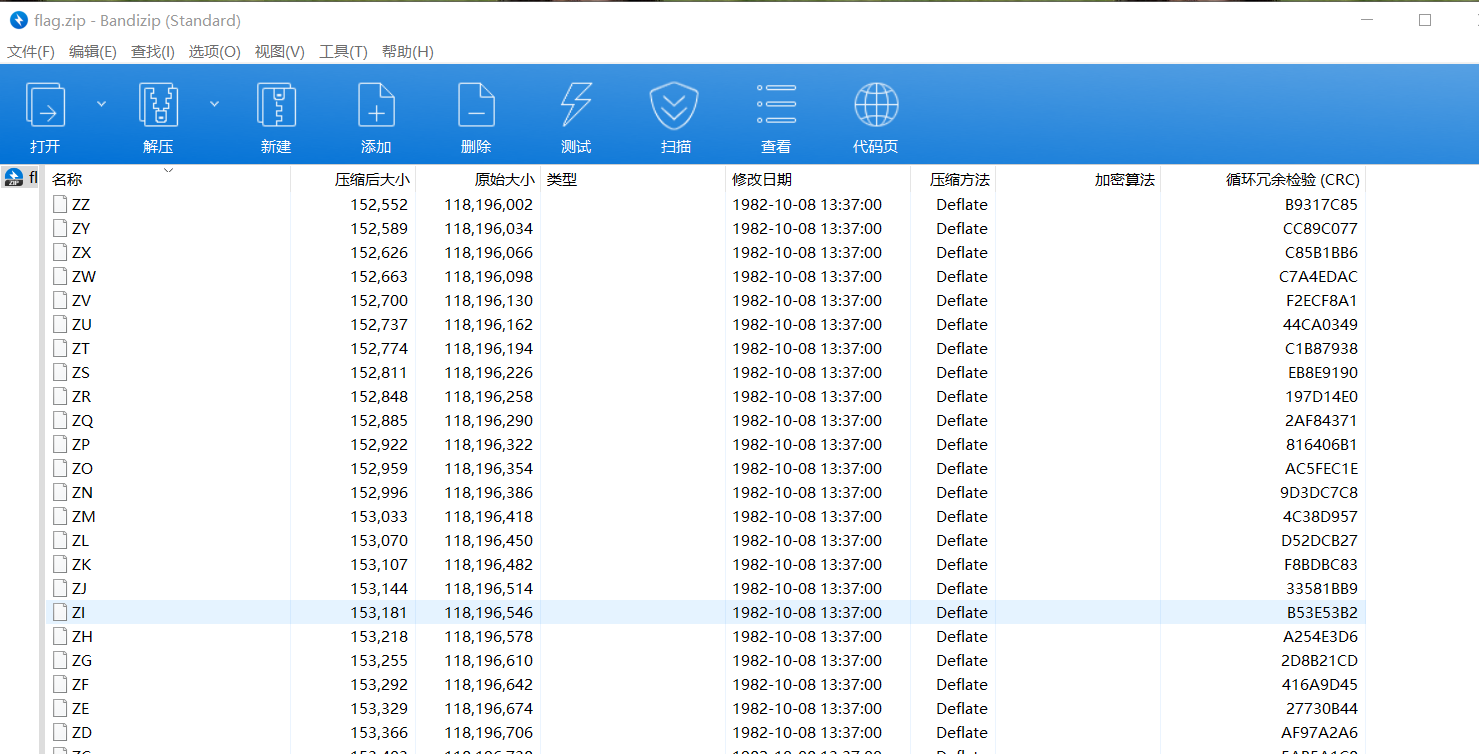Sort by Compression method (压缩方法) column header
Viewport: 1479px width, 754px height.
click(x=960, y=180)
